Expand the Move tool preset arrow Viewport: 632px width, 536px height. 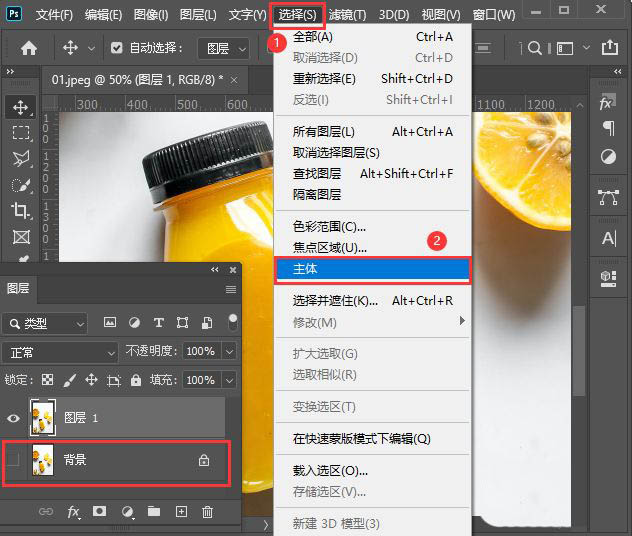click(x=91, y=49)
